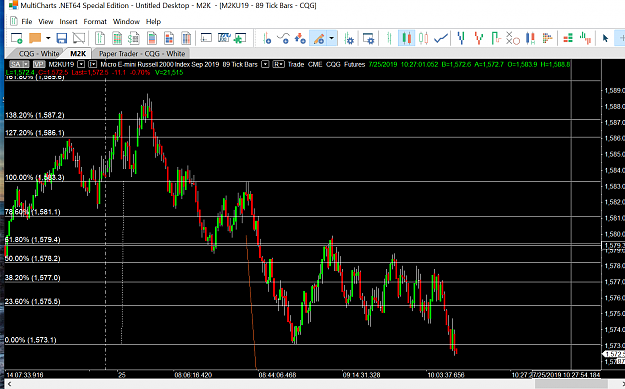The image size is (625, 389).
Task: Open the red-blue market profile window icon
Action: (x=169, y=38)
